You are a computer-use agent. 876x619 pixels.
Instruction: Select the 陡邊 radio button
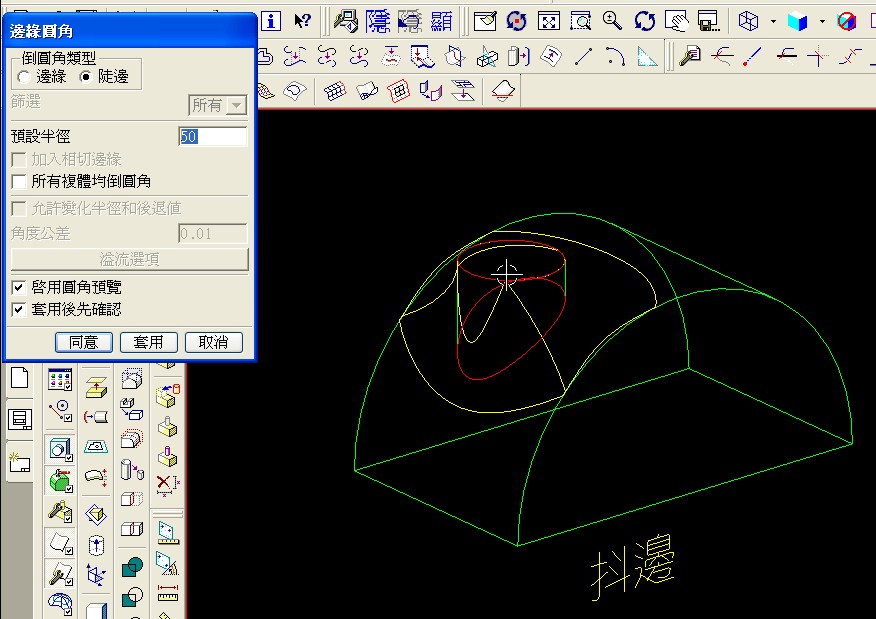(85, 77)
